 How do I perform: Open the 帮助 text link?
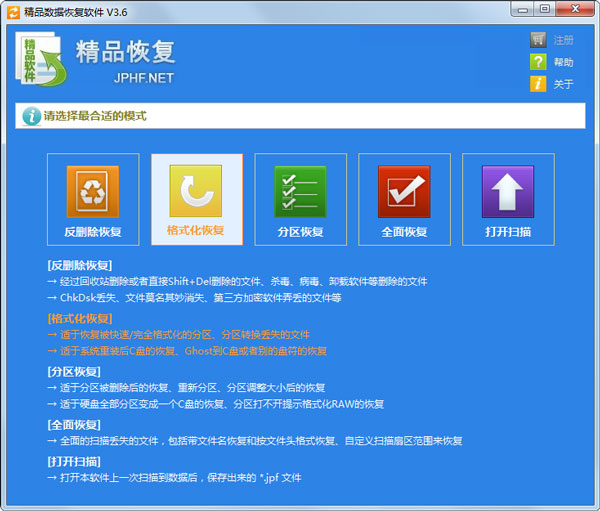tap(563, 62)
